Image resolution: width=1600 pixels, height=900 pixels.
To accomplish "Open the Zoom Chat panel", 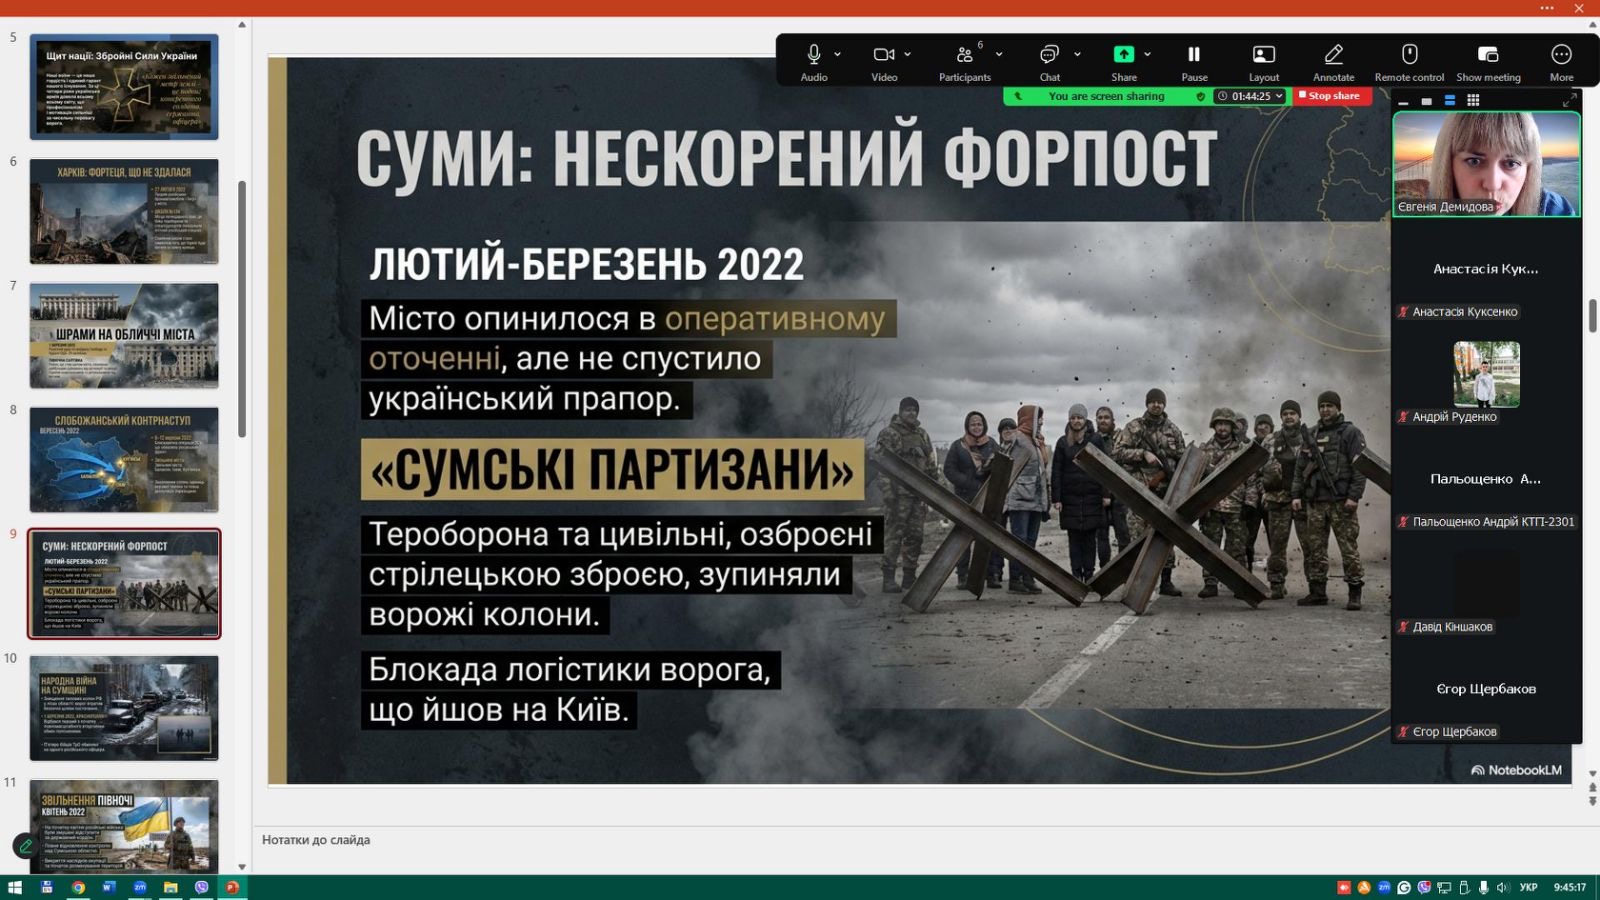I will pyautogui.click(x=1049, y=61).
